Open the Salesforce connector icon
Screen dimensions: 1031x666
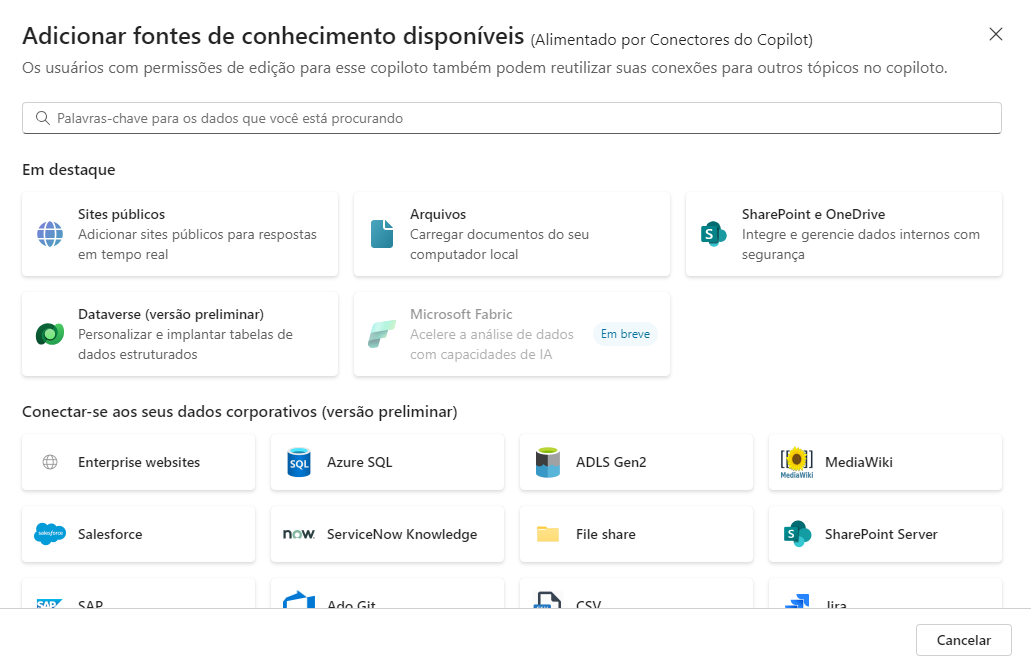click(x=49, y=534)
